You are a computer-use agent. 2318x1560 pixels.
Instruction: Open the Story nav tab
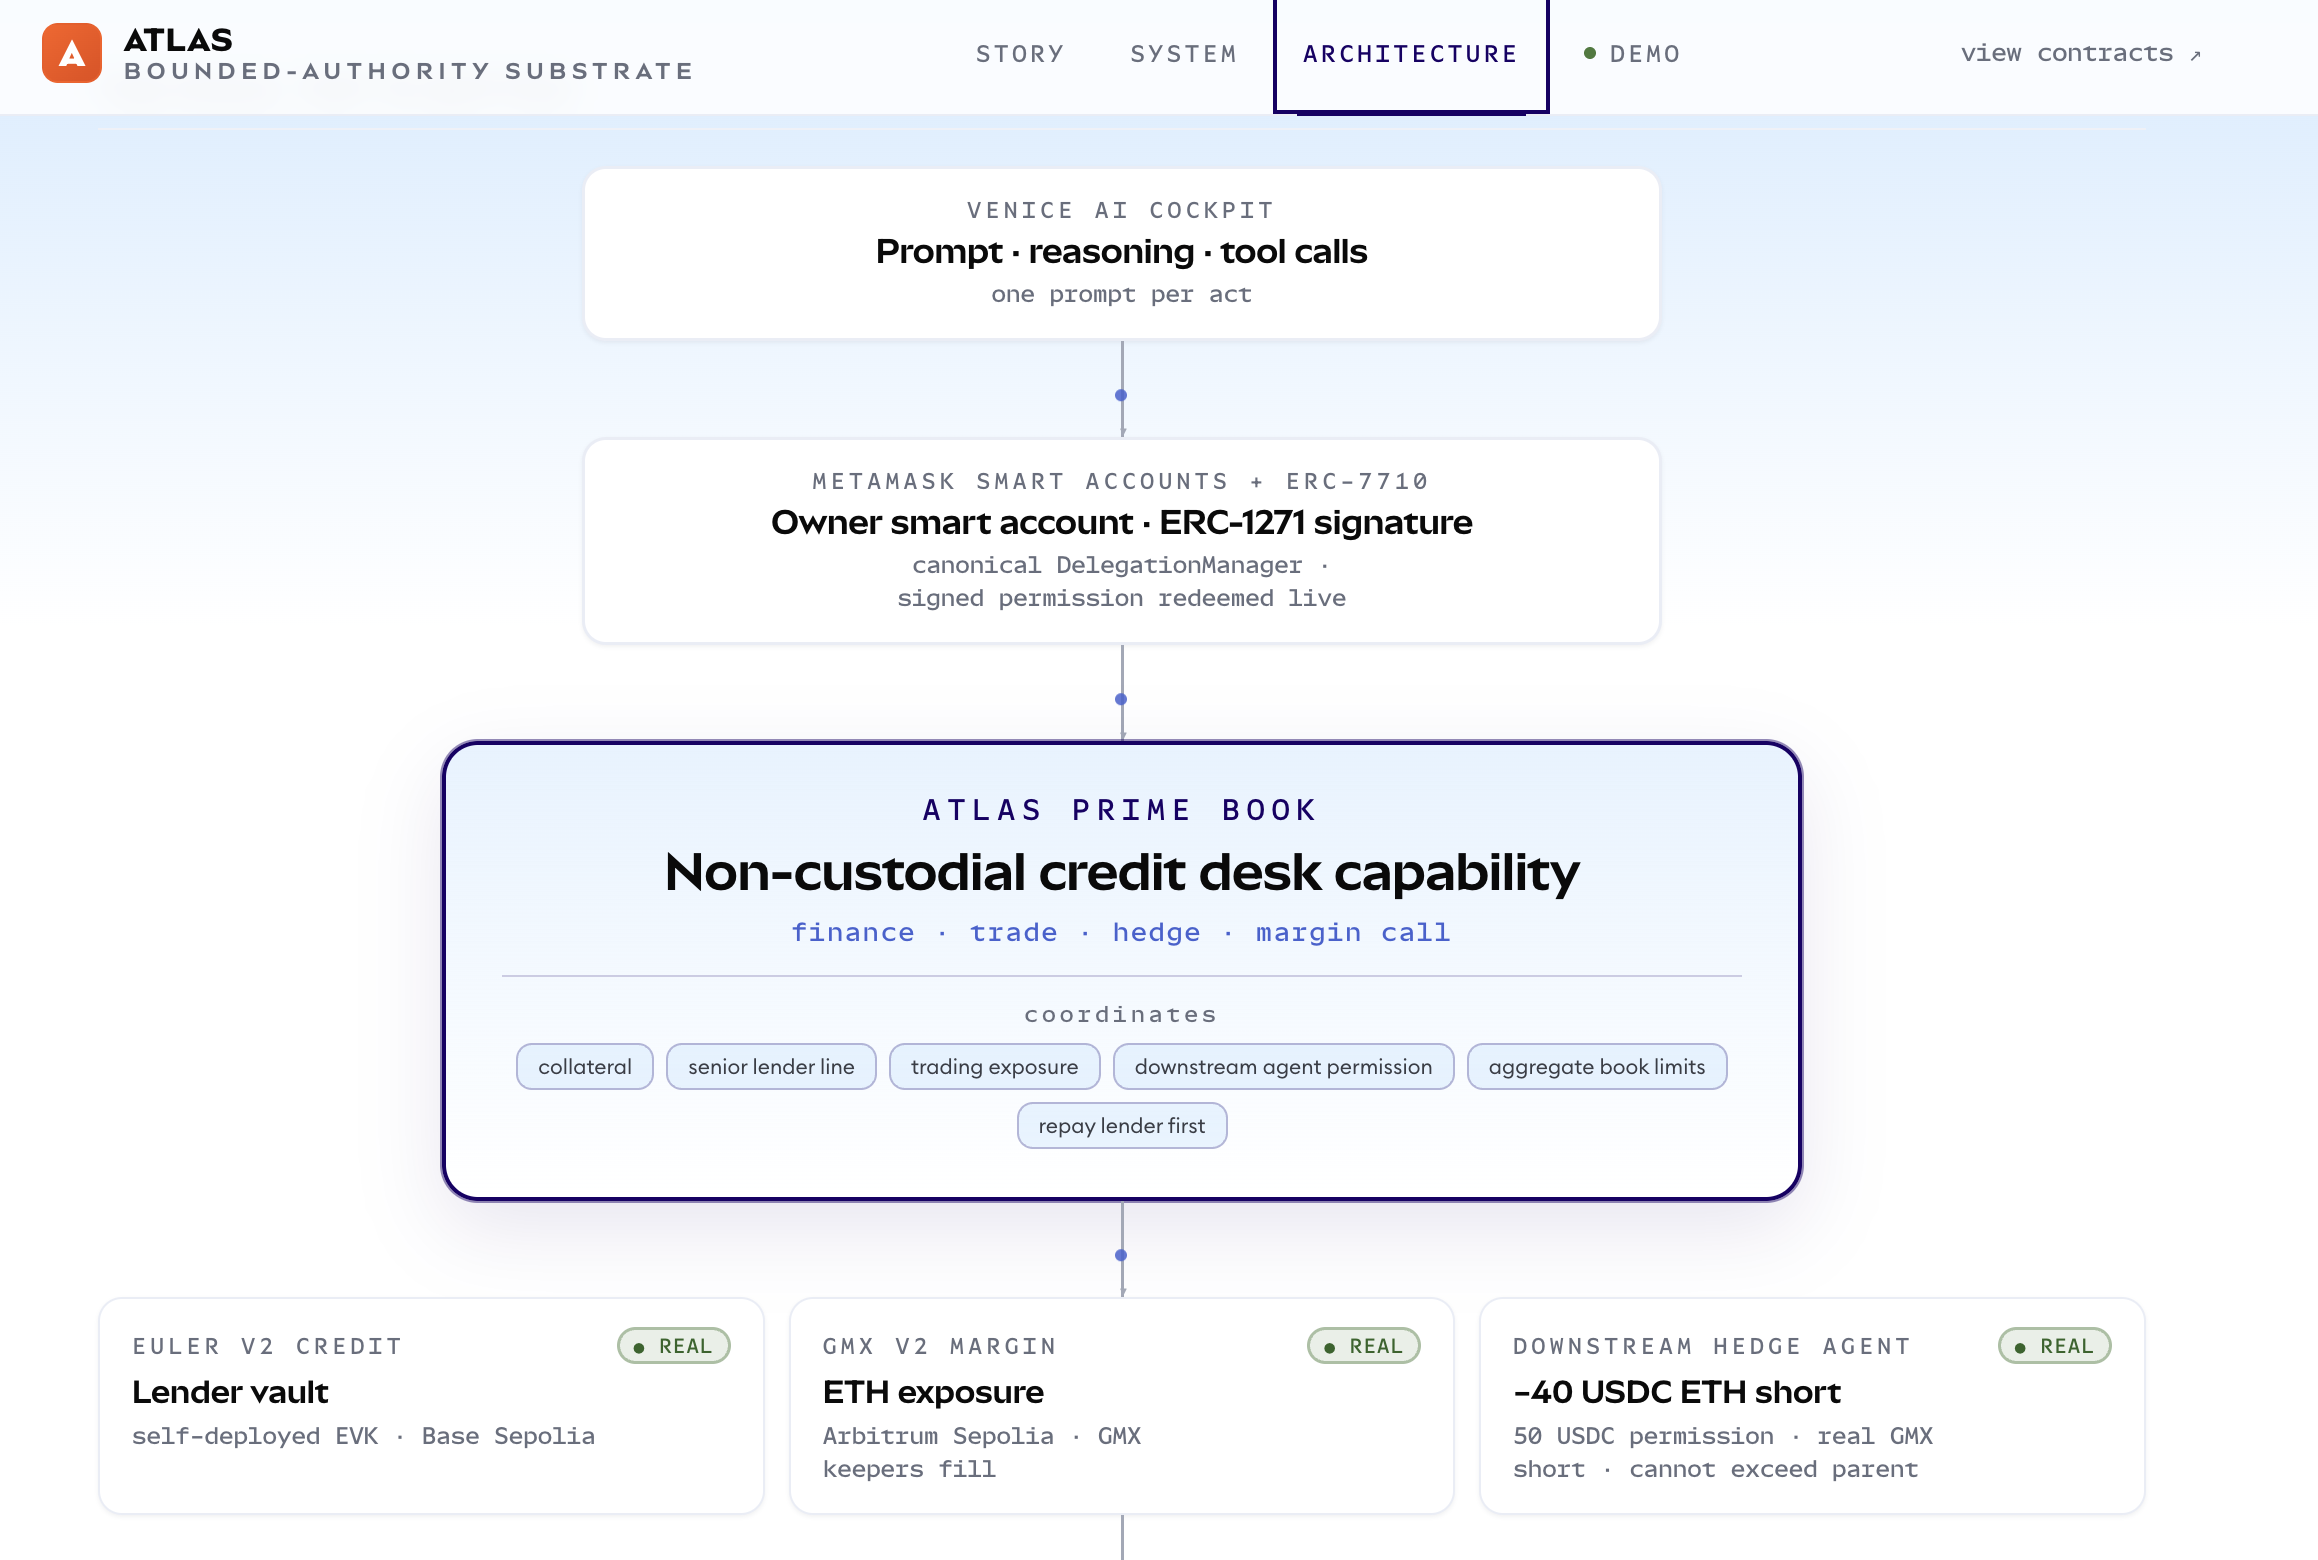(1020, 54)
